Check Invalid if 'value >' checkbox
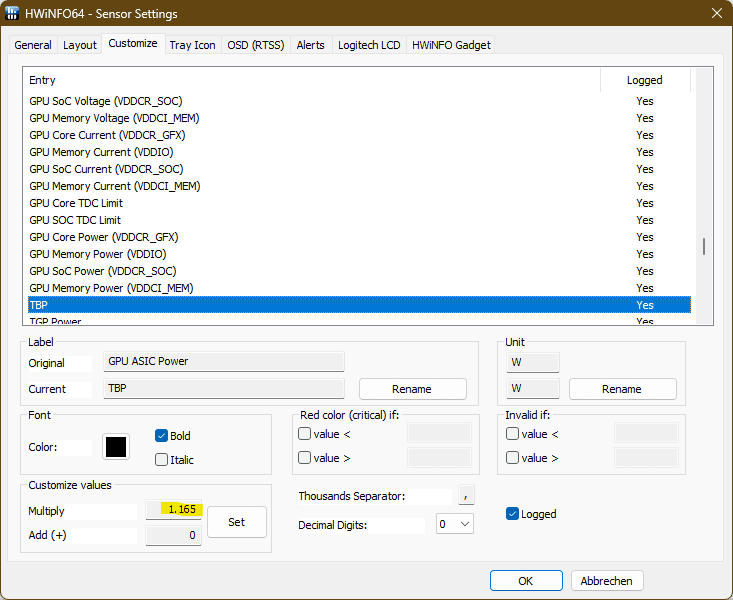The width and height of the screenshot is (733, 600). point(512,457)
